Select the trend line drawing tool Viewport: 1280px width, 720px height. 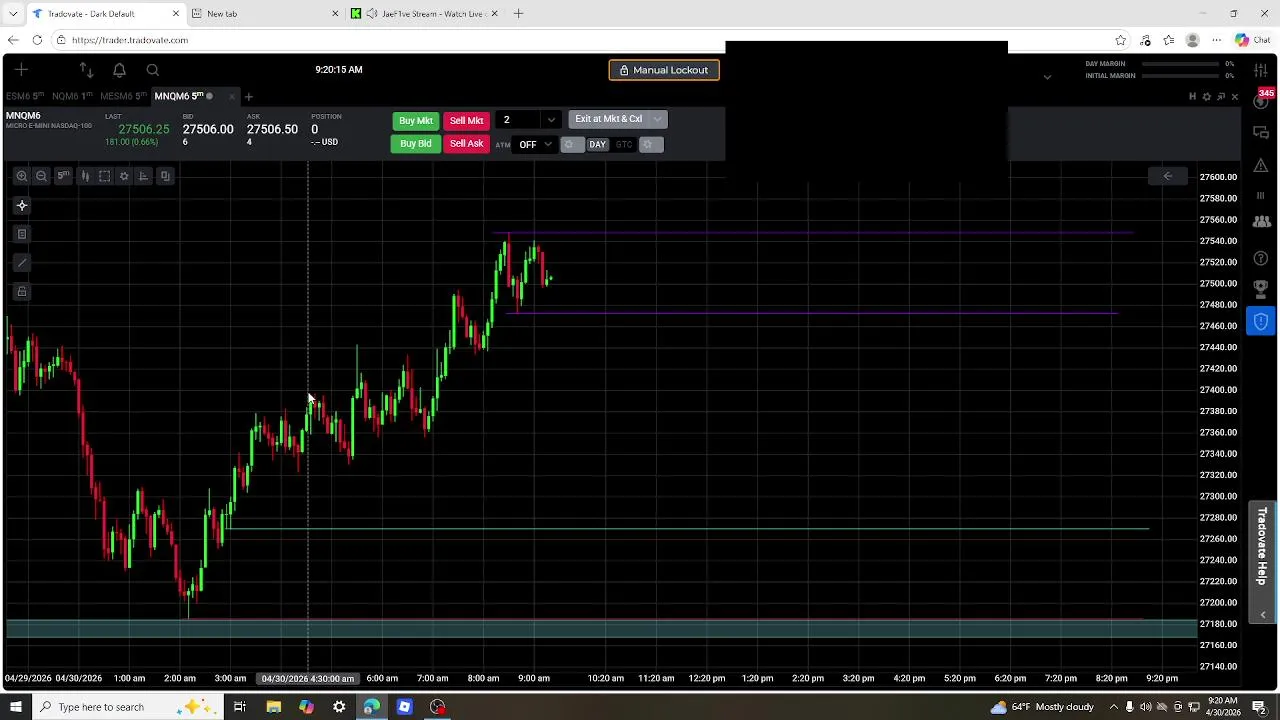coord(21,263)
